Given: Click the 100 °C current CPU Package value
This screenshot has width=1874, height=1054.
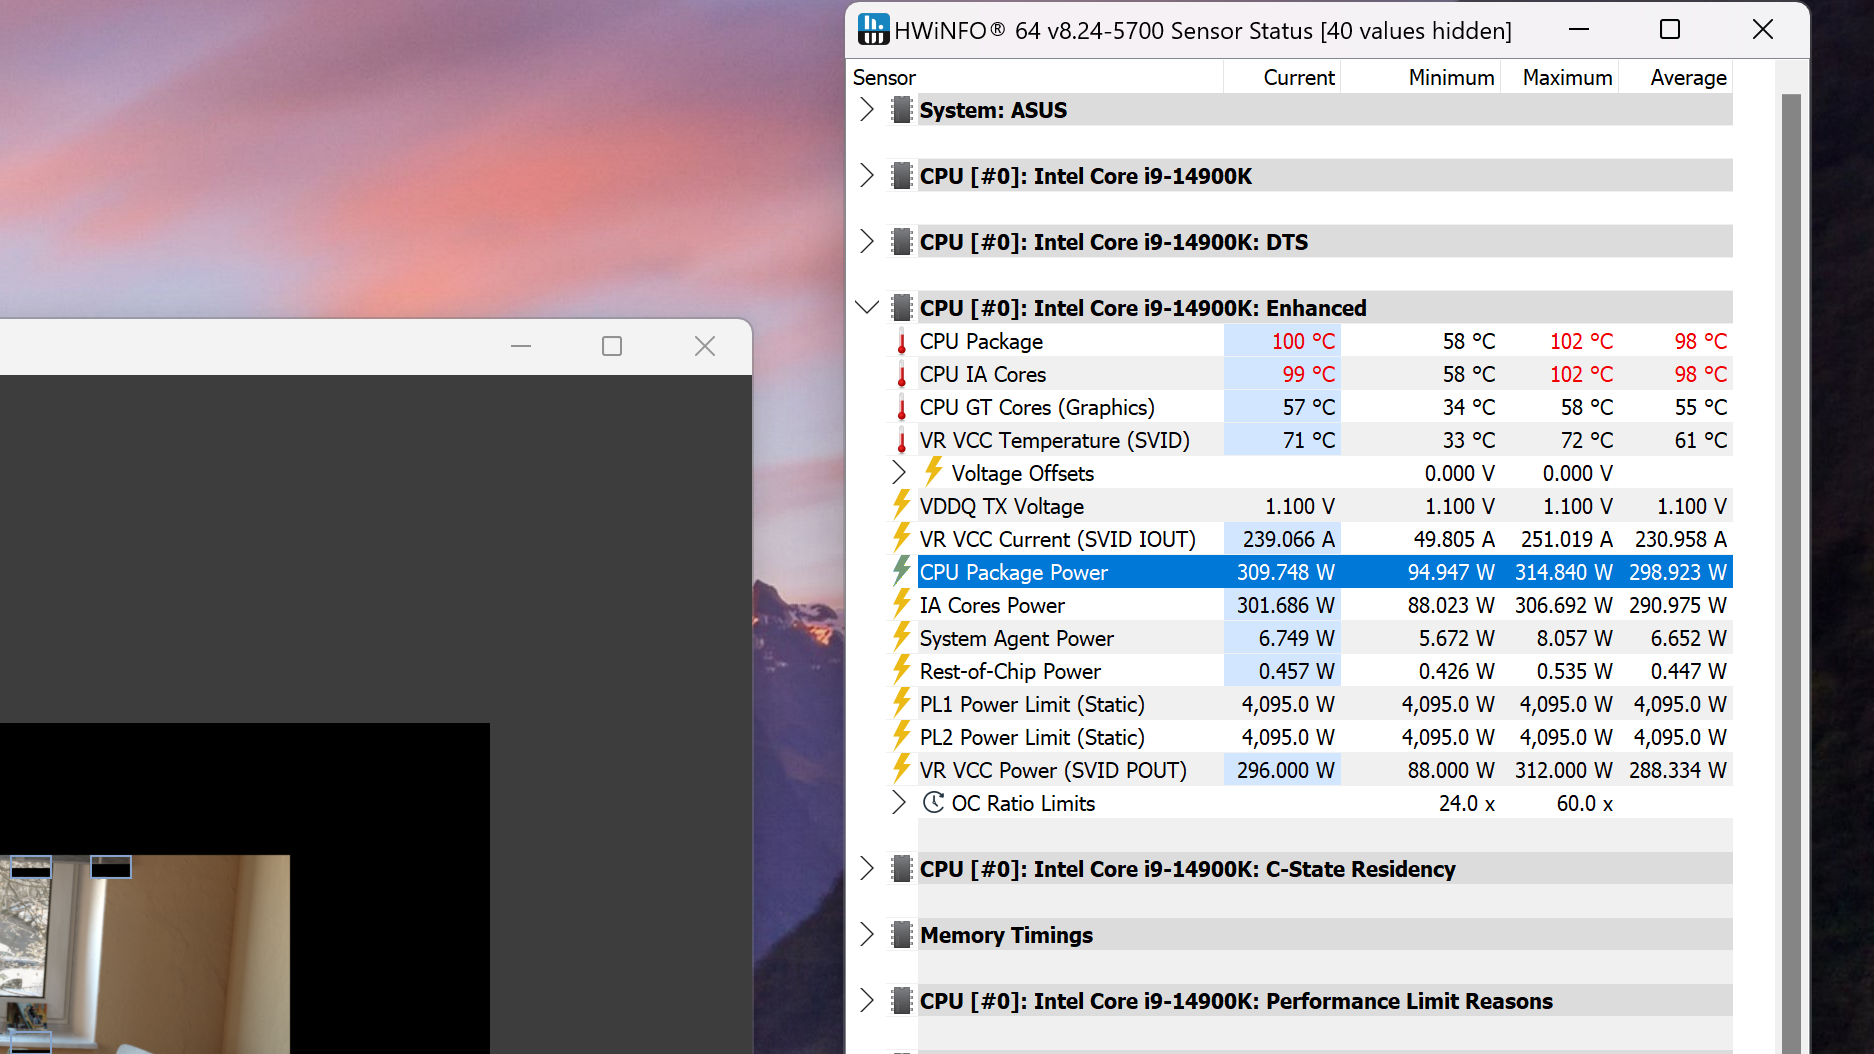Looking at the screenshot, I should [1303, 341].
